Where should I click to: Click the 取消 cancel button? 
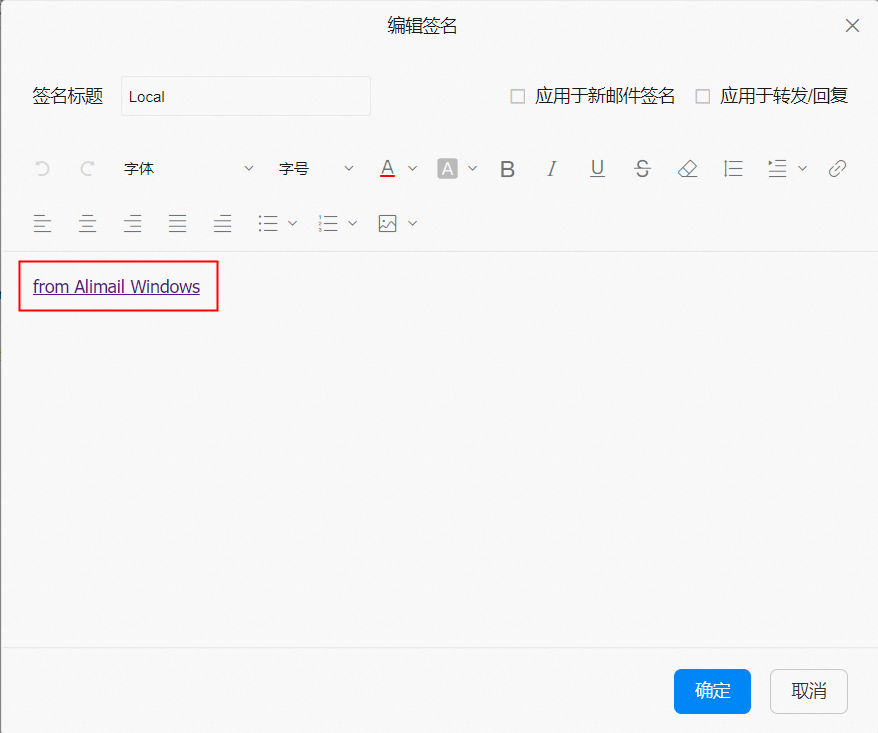point(808,691)
